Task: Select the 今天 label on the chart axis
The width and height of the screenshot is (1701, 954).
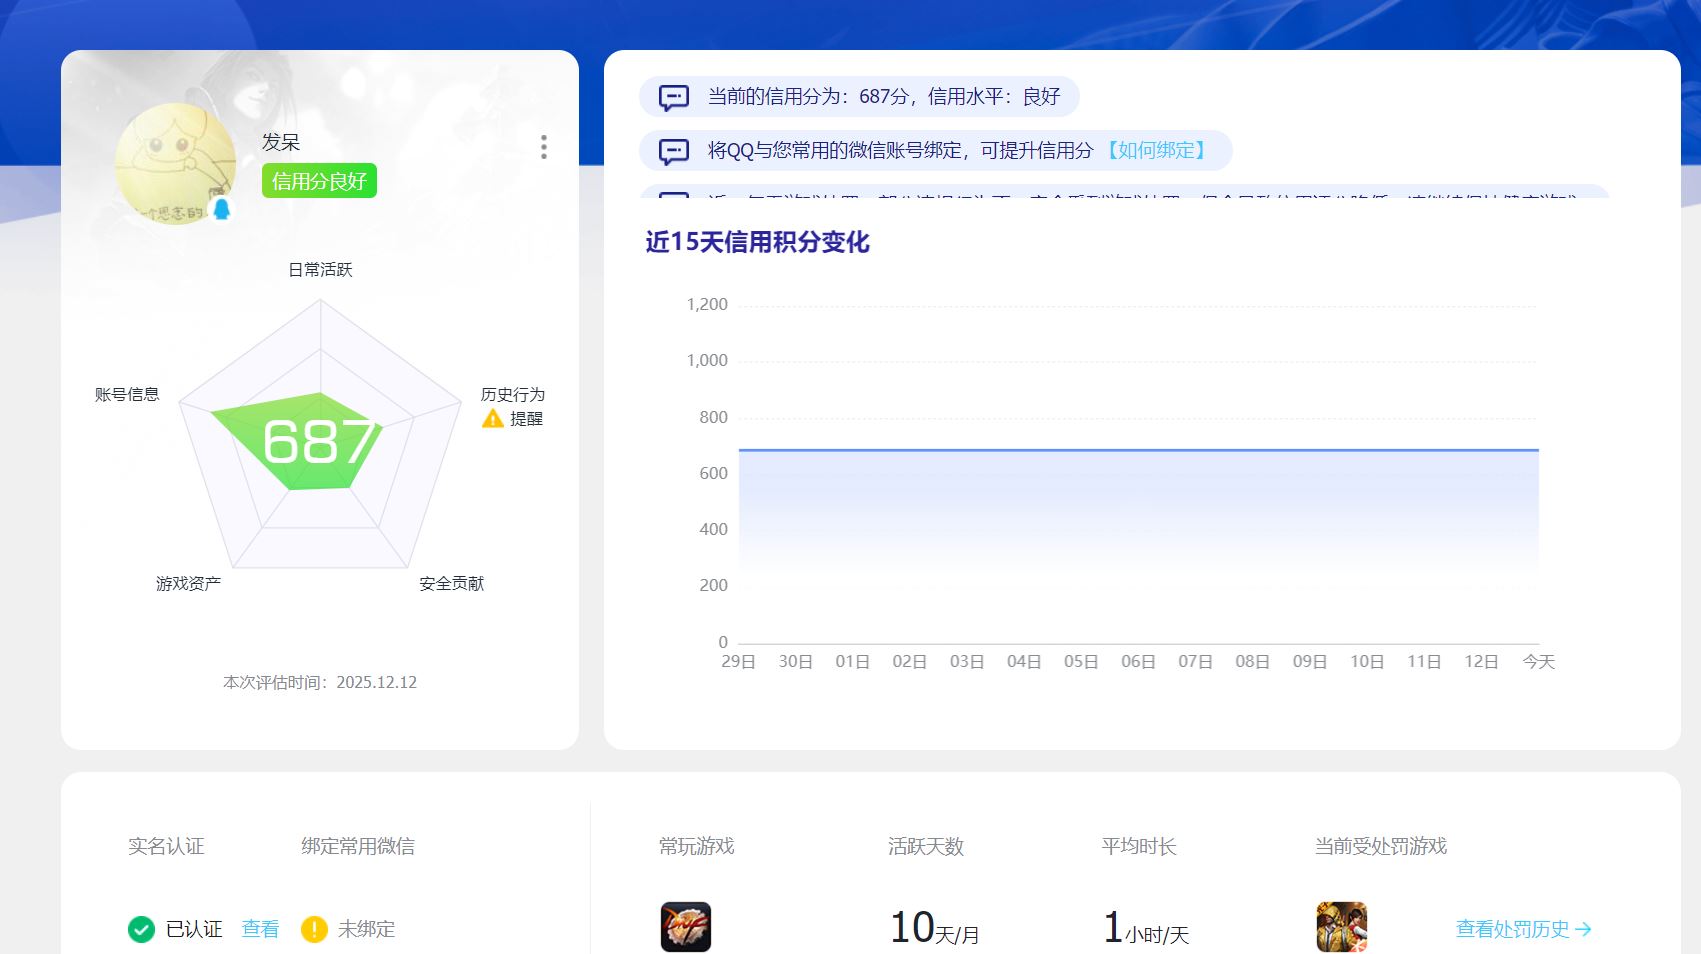Action: click(x=1539, y=661)
